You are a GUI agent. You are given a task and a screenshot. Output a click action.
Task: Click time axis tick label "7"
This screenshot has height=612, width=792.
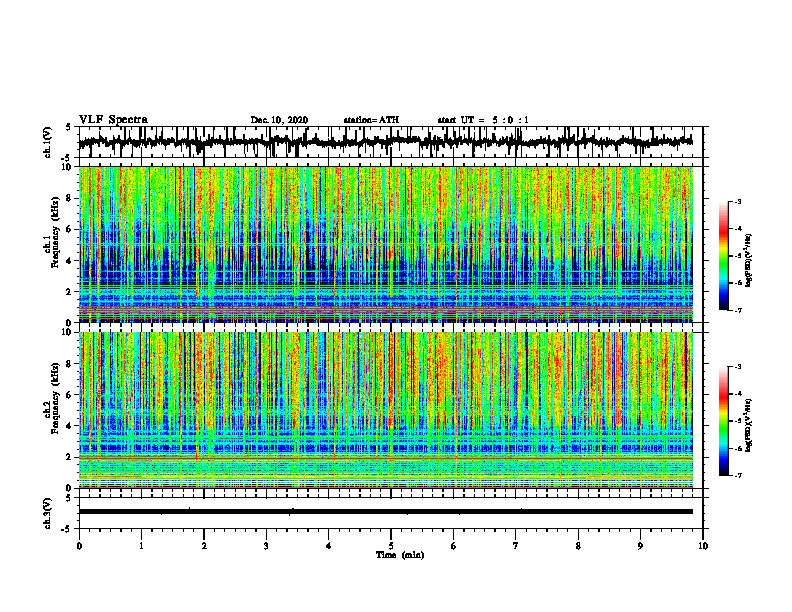[x=516, y=546]
